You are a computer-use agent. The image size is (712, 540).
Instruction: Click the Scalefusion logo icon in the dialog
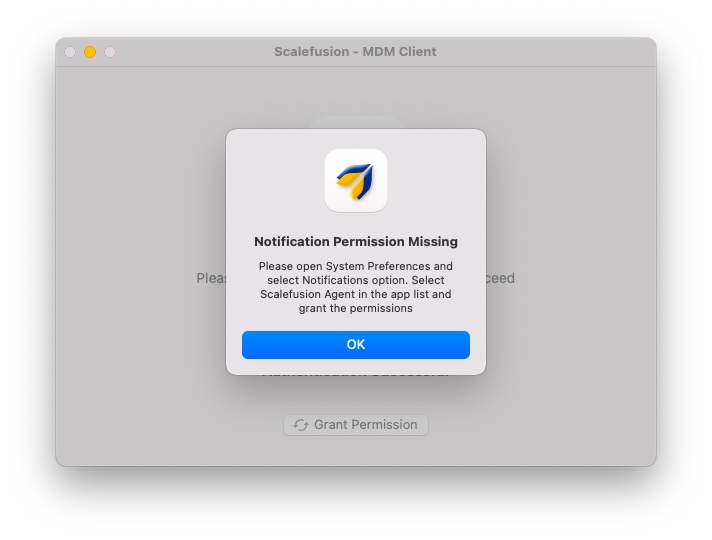(x=356, y=180)
